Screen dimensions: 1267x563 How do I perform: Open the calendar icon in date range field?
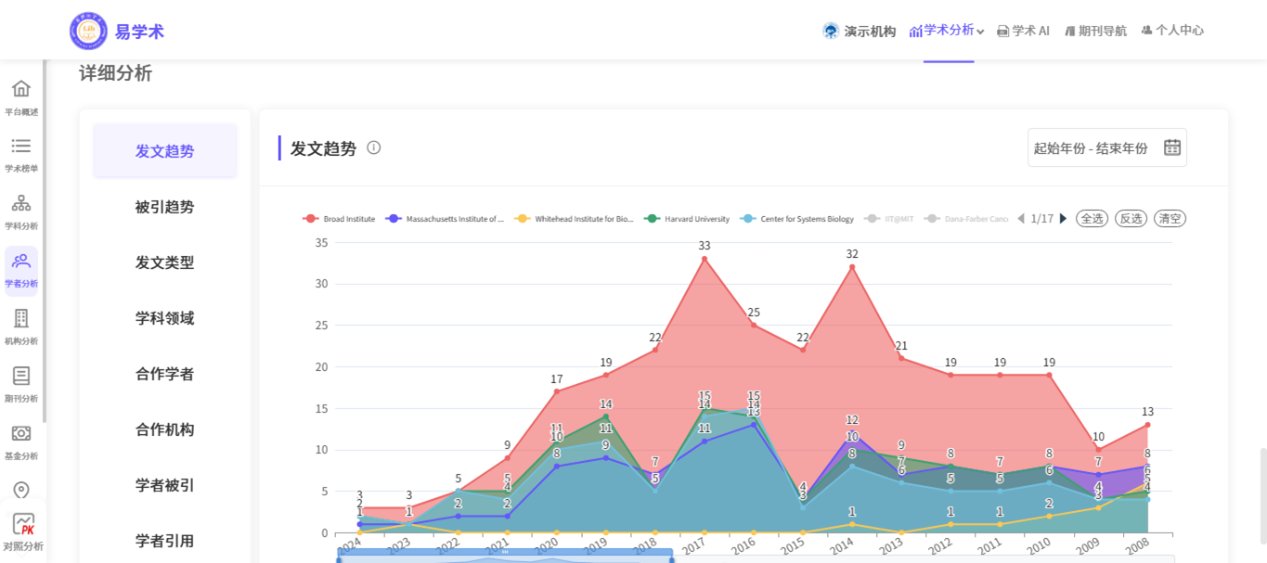1173,148
